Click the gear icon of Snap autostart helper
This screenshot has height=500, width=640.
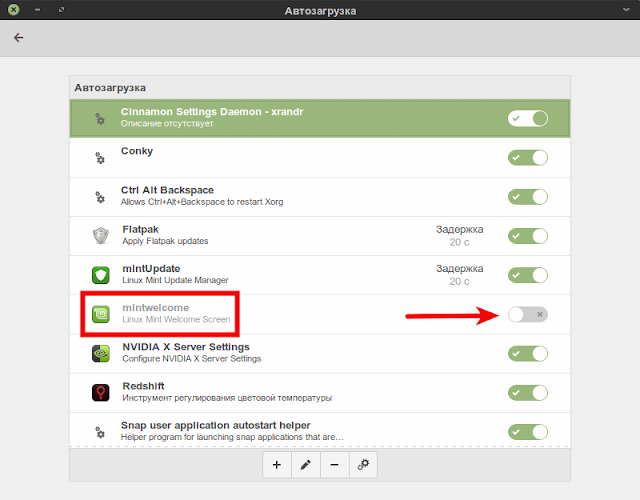pyautogui.click(x=100, y=432)
